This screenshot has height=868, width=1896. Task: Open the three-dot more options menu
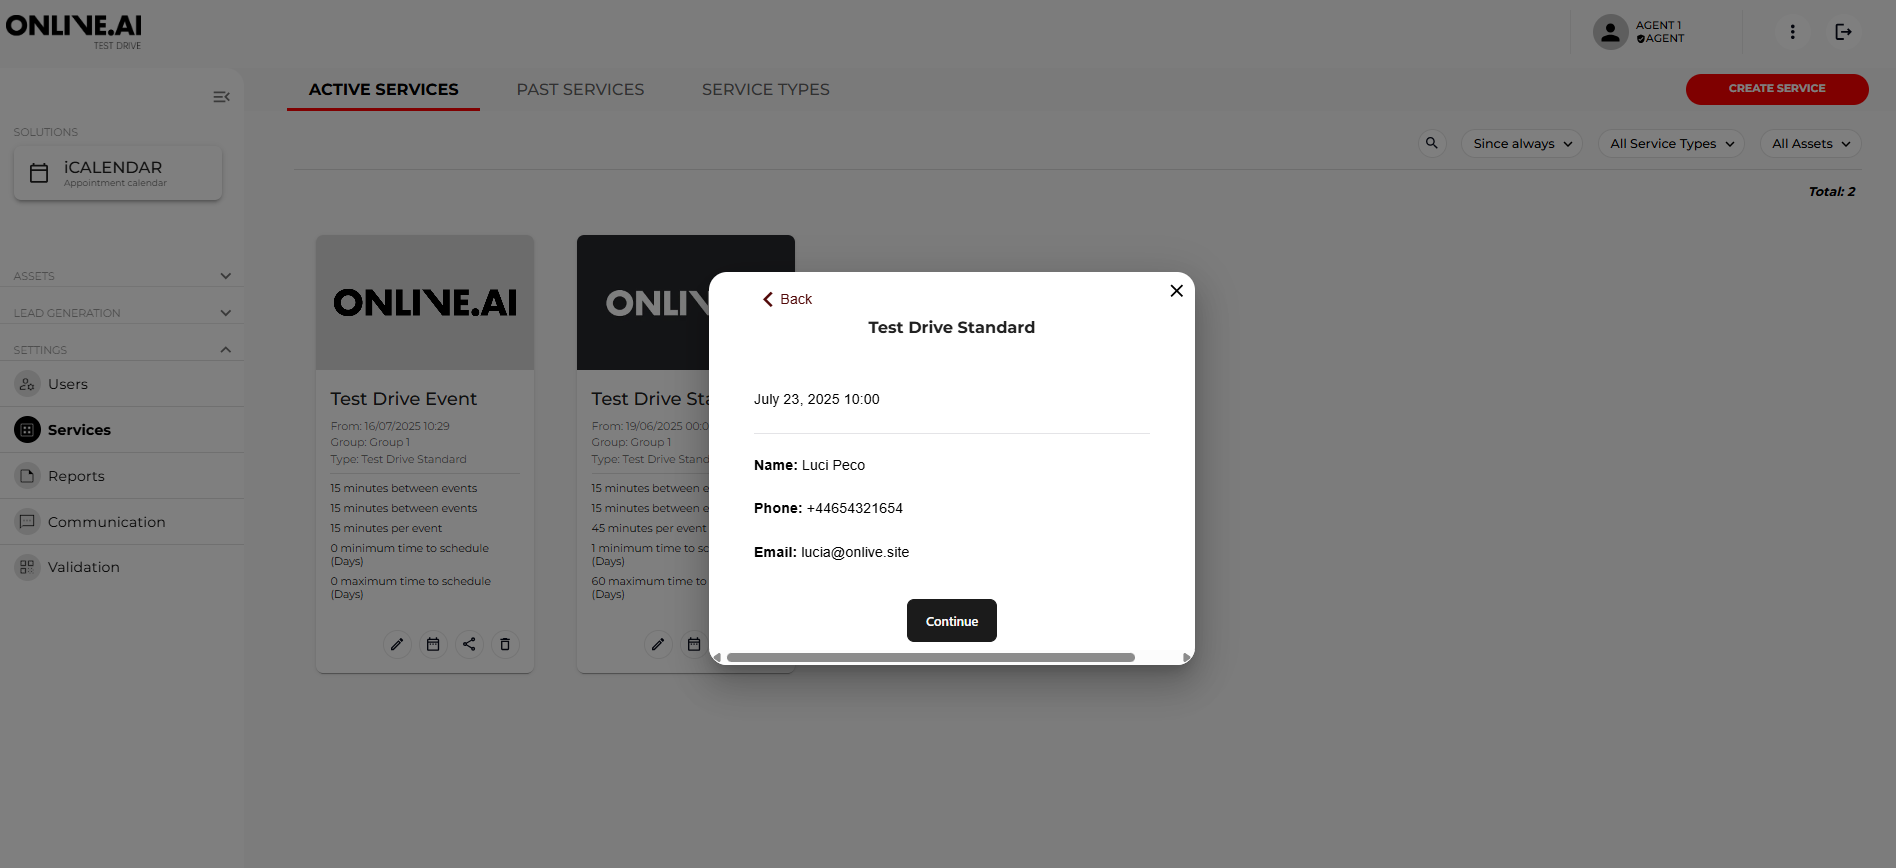click(x=1792, y=32)
